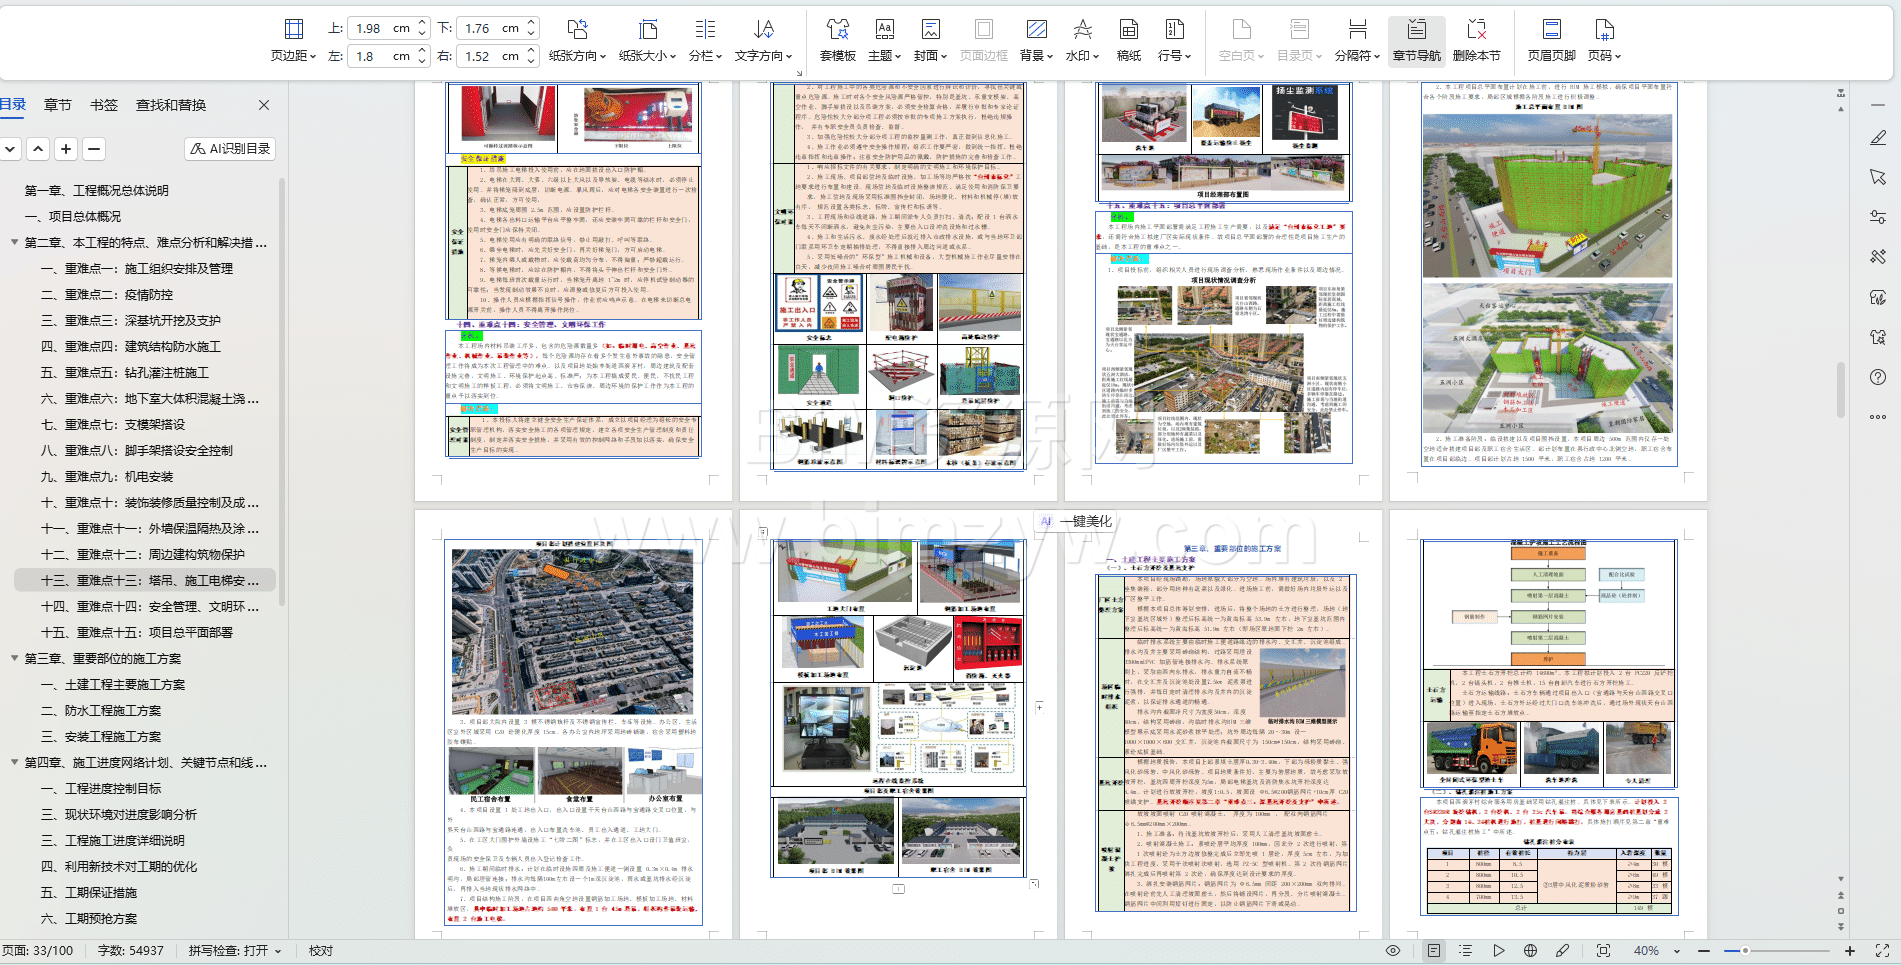This screenshot has width=1901, height=965.
Task: Click the 稿纸 manuscript paper icon
Action: 1129,29
